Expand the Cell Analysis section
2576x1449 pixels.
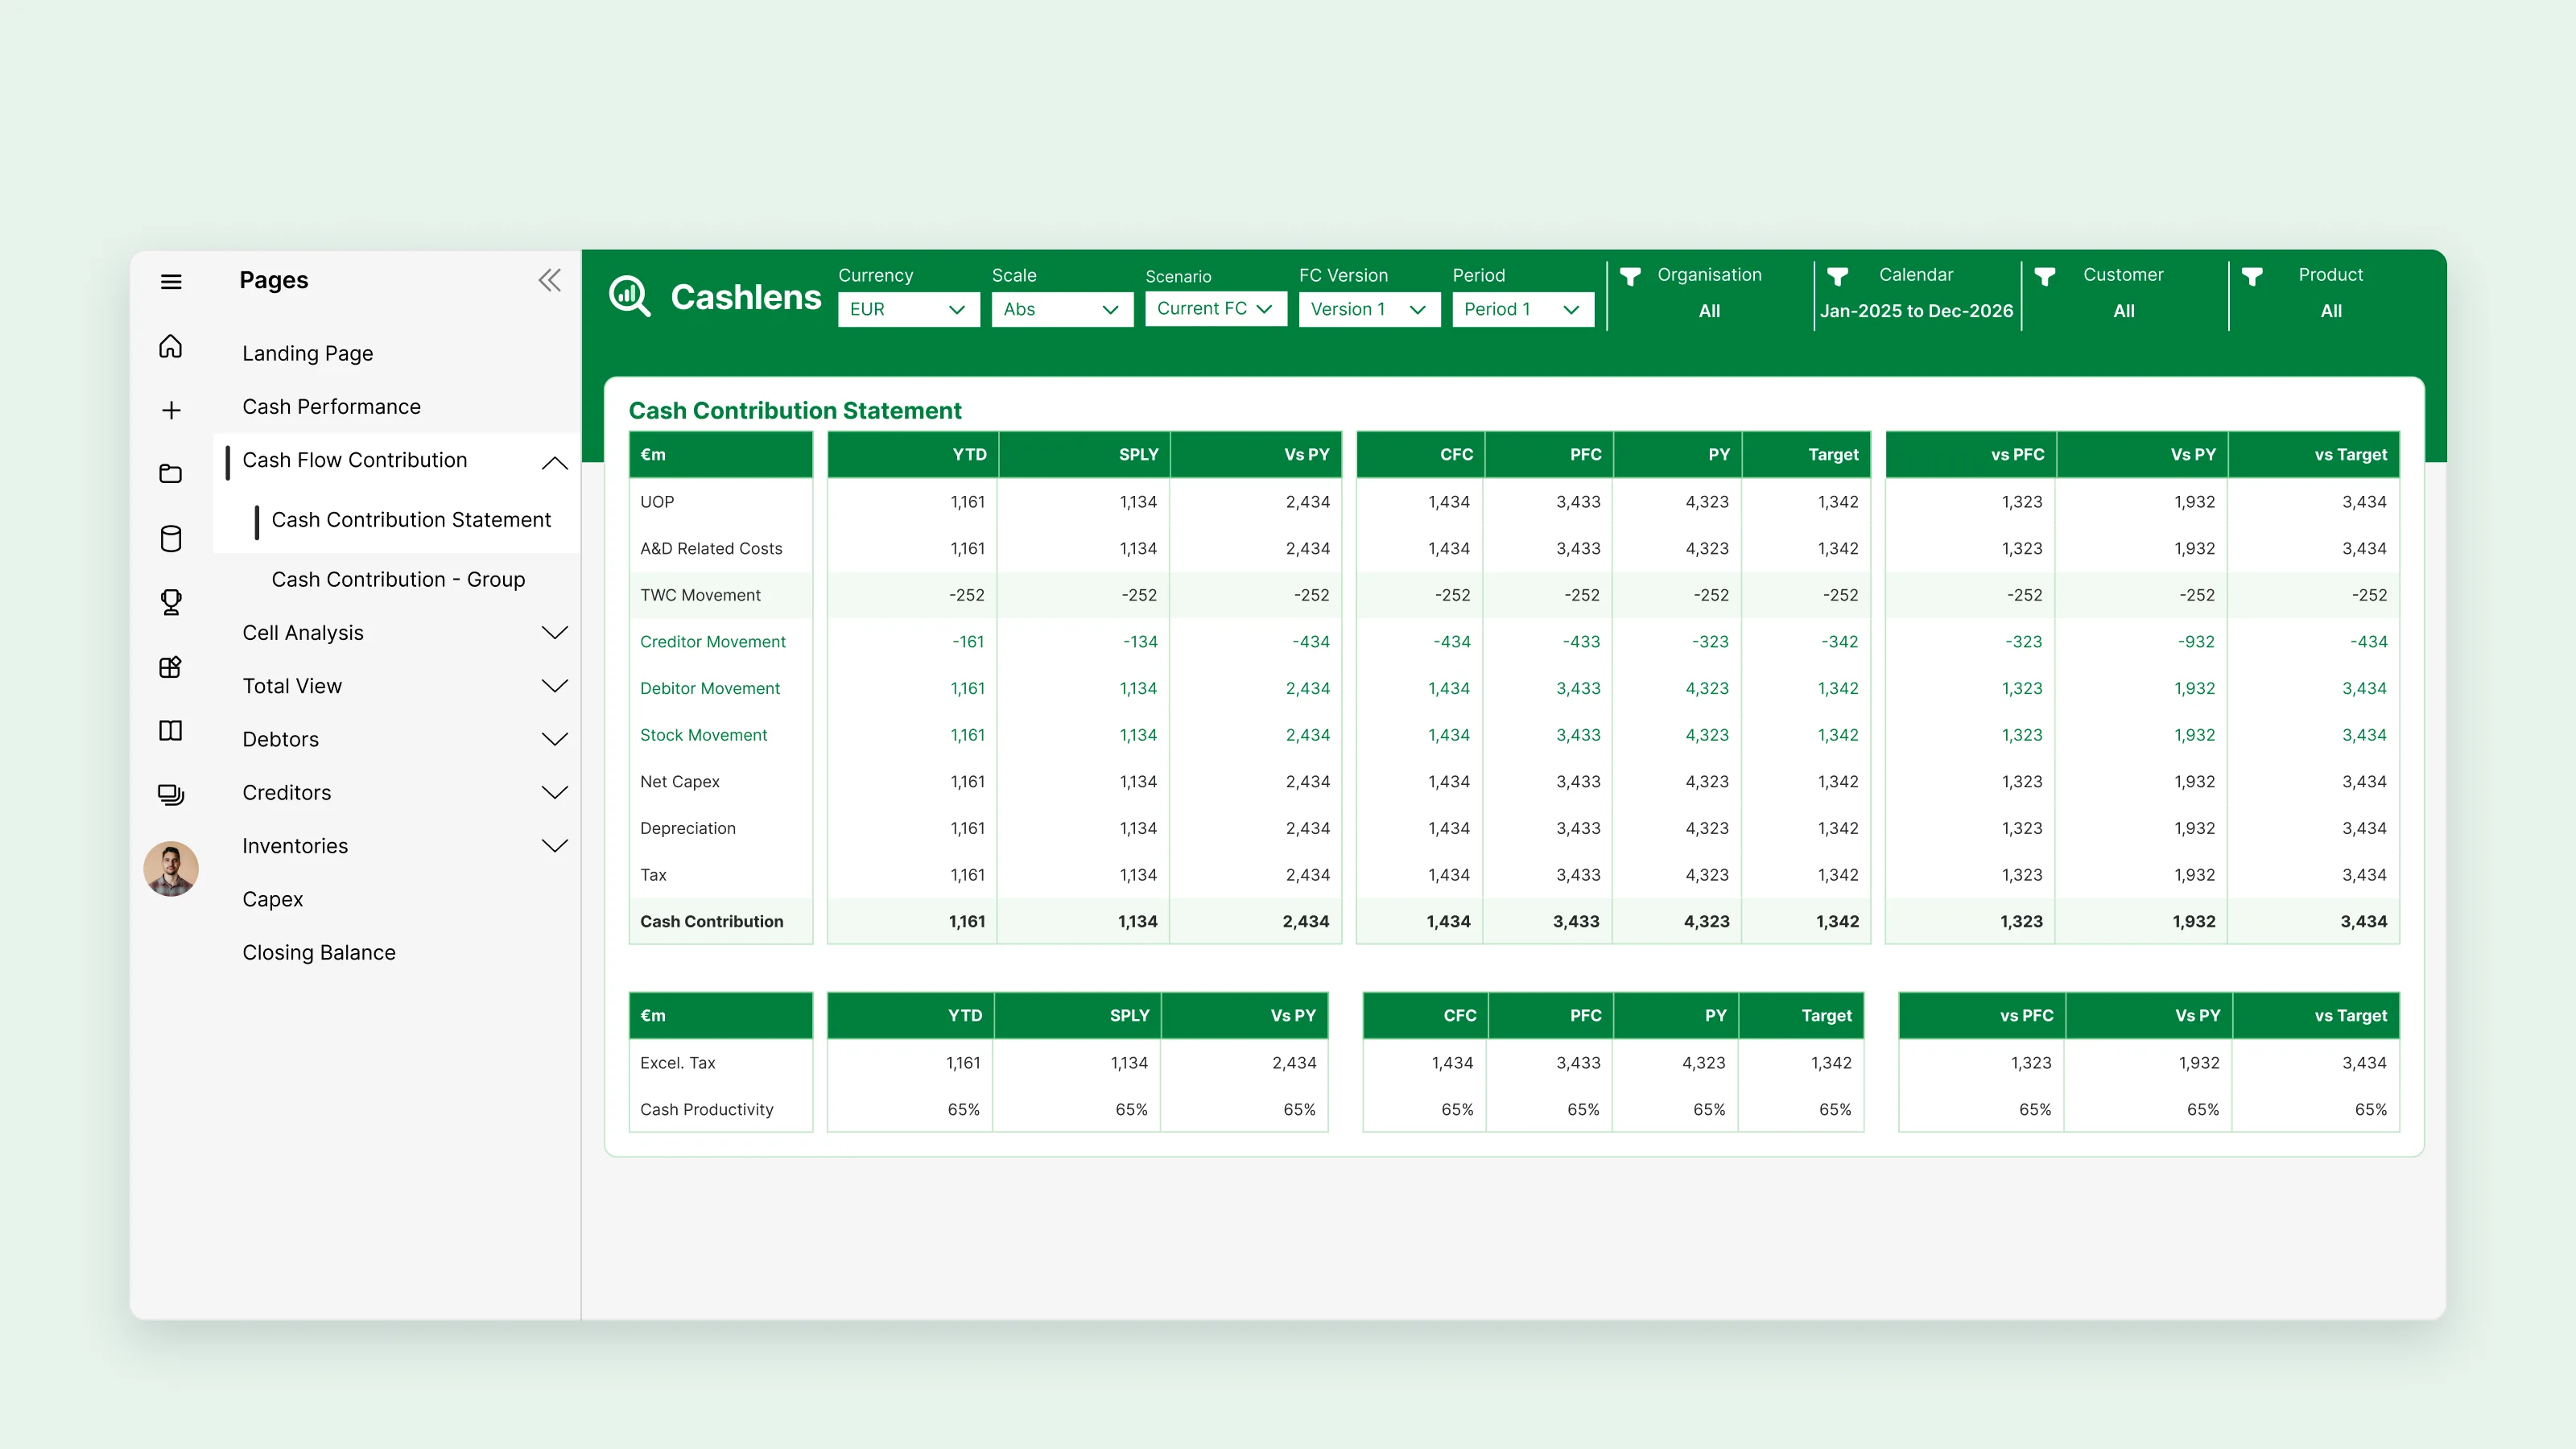coord(555,632)
